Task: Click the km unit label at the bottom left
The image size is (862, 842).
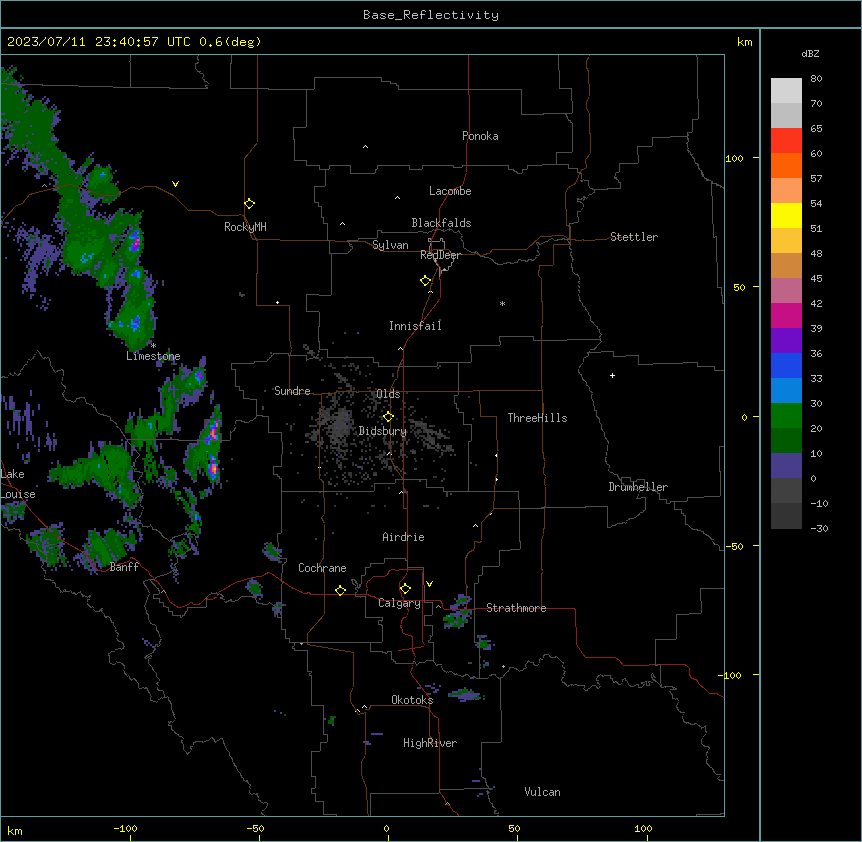Action: (x=15, y=830)
